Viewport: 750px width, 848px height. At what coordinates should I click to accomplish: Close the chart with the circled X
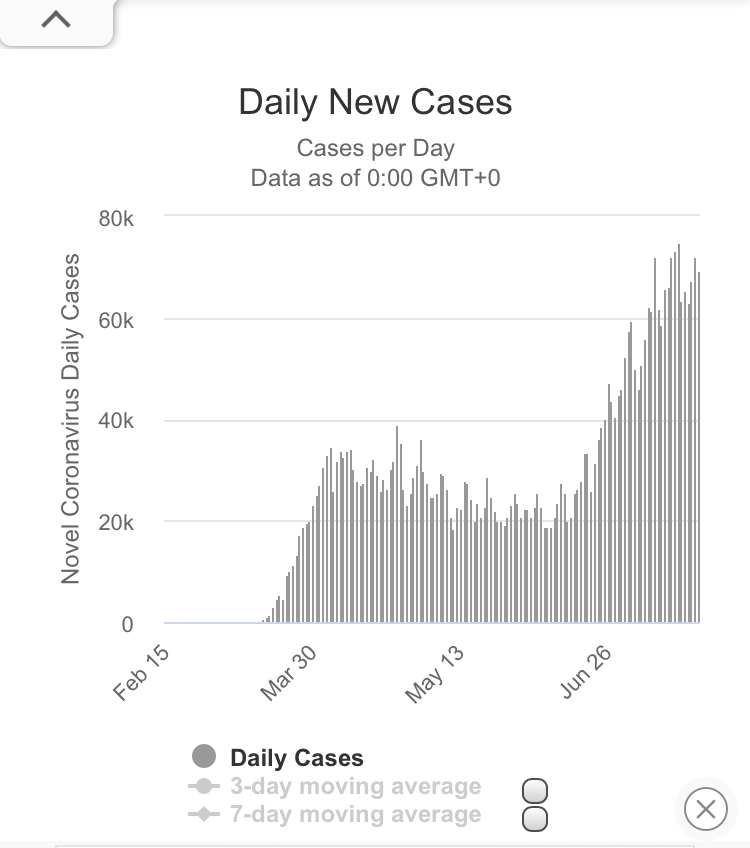[705, 808]
